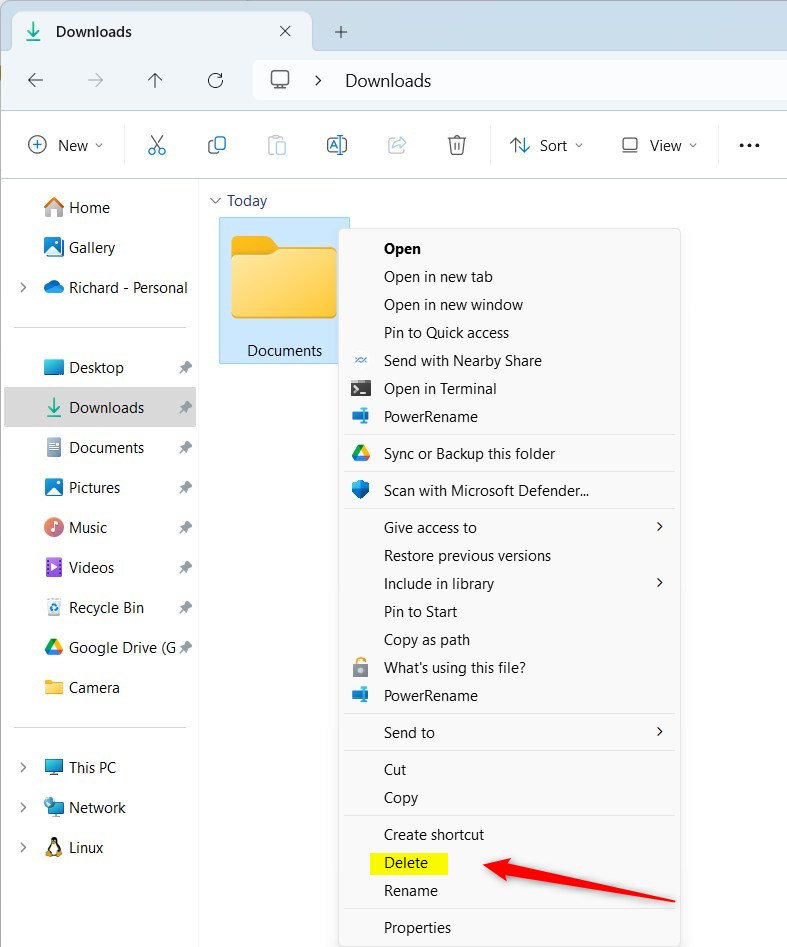Screen dimensions: 787x947
Task: Collapse the Today group header
Action: pos(215,201)
